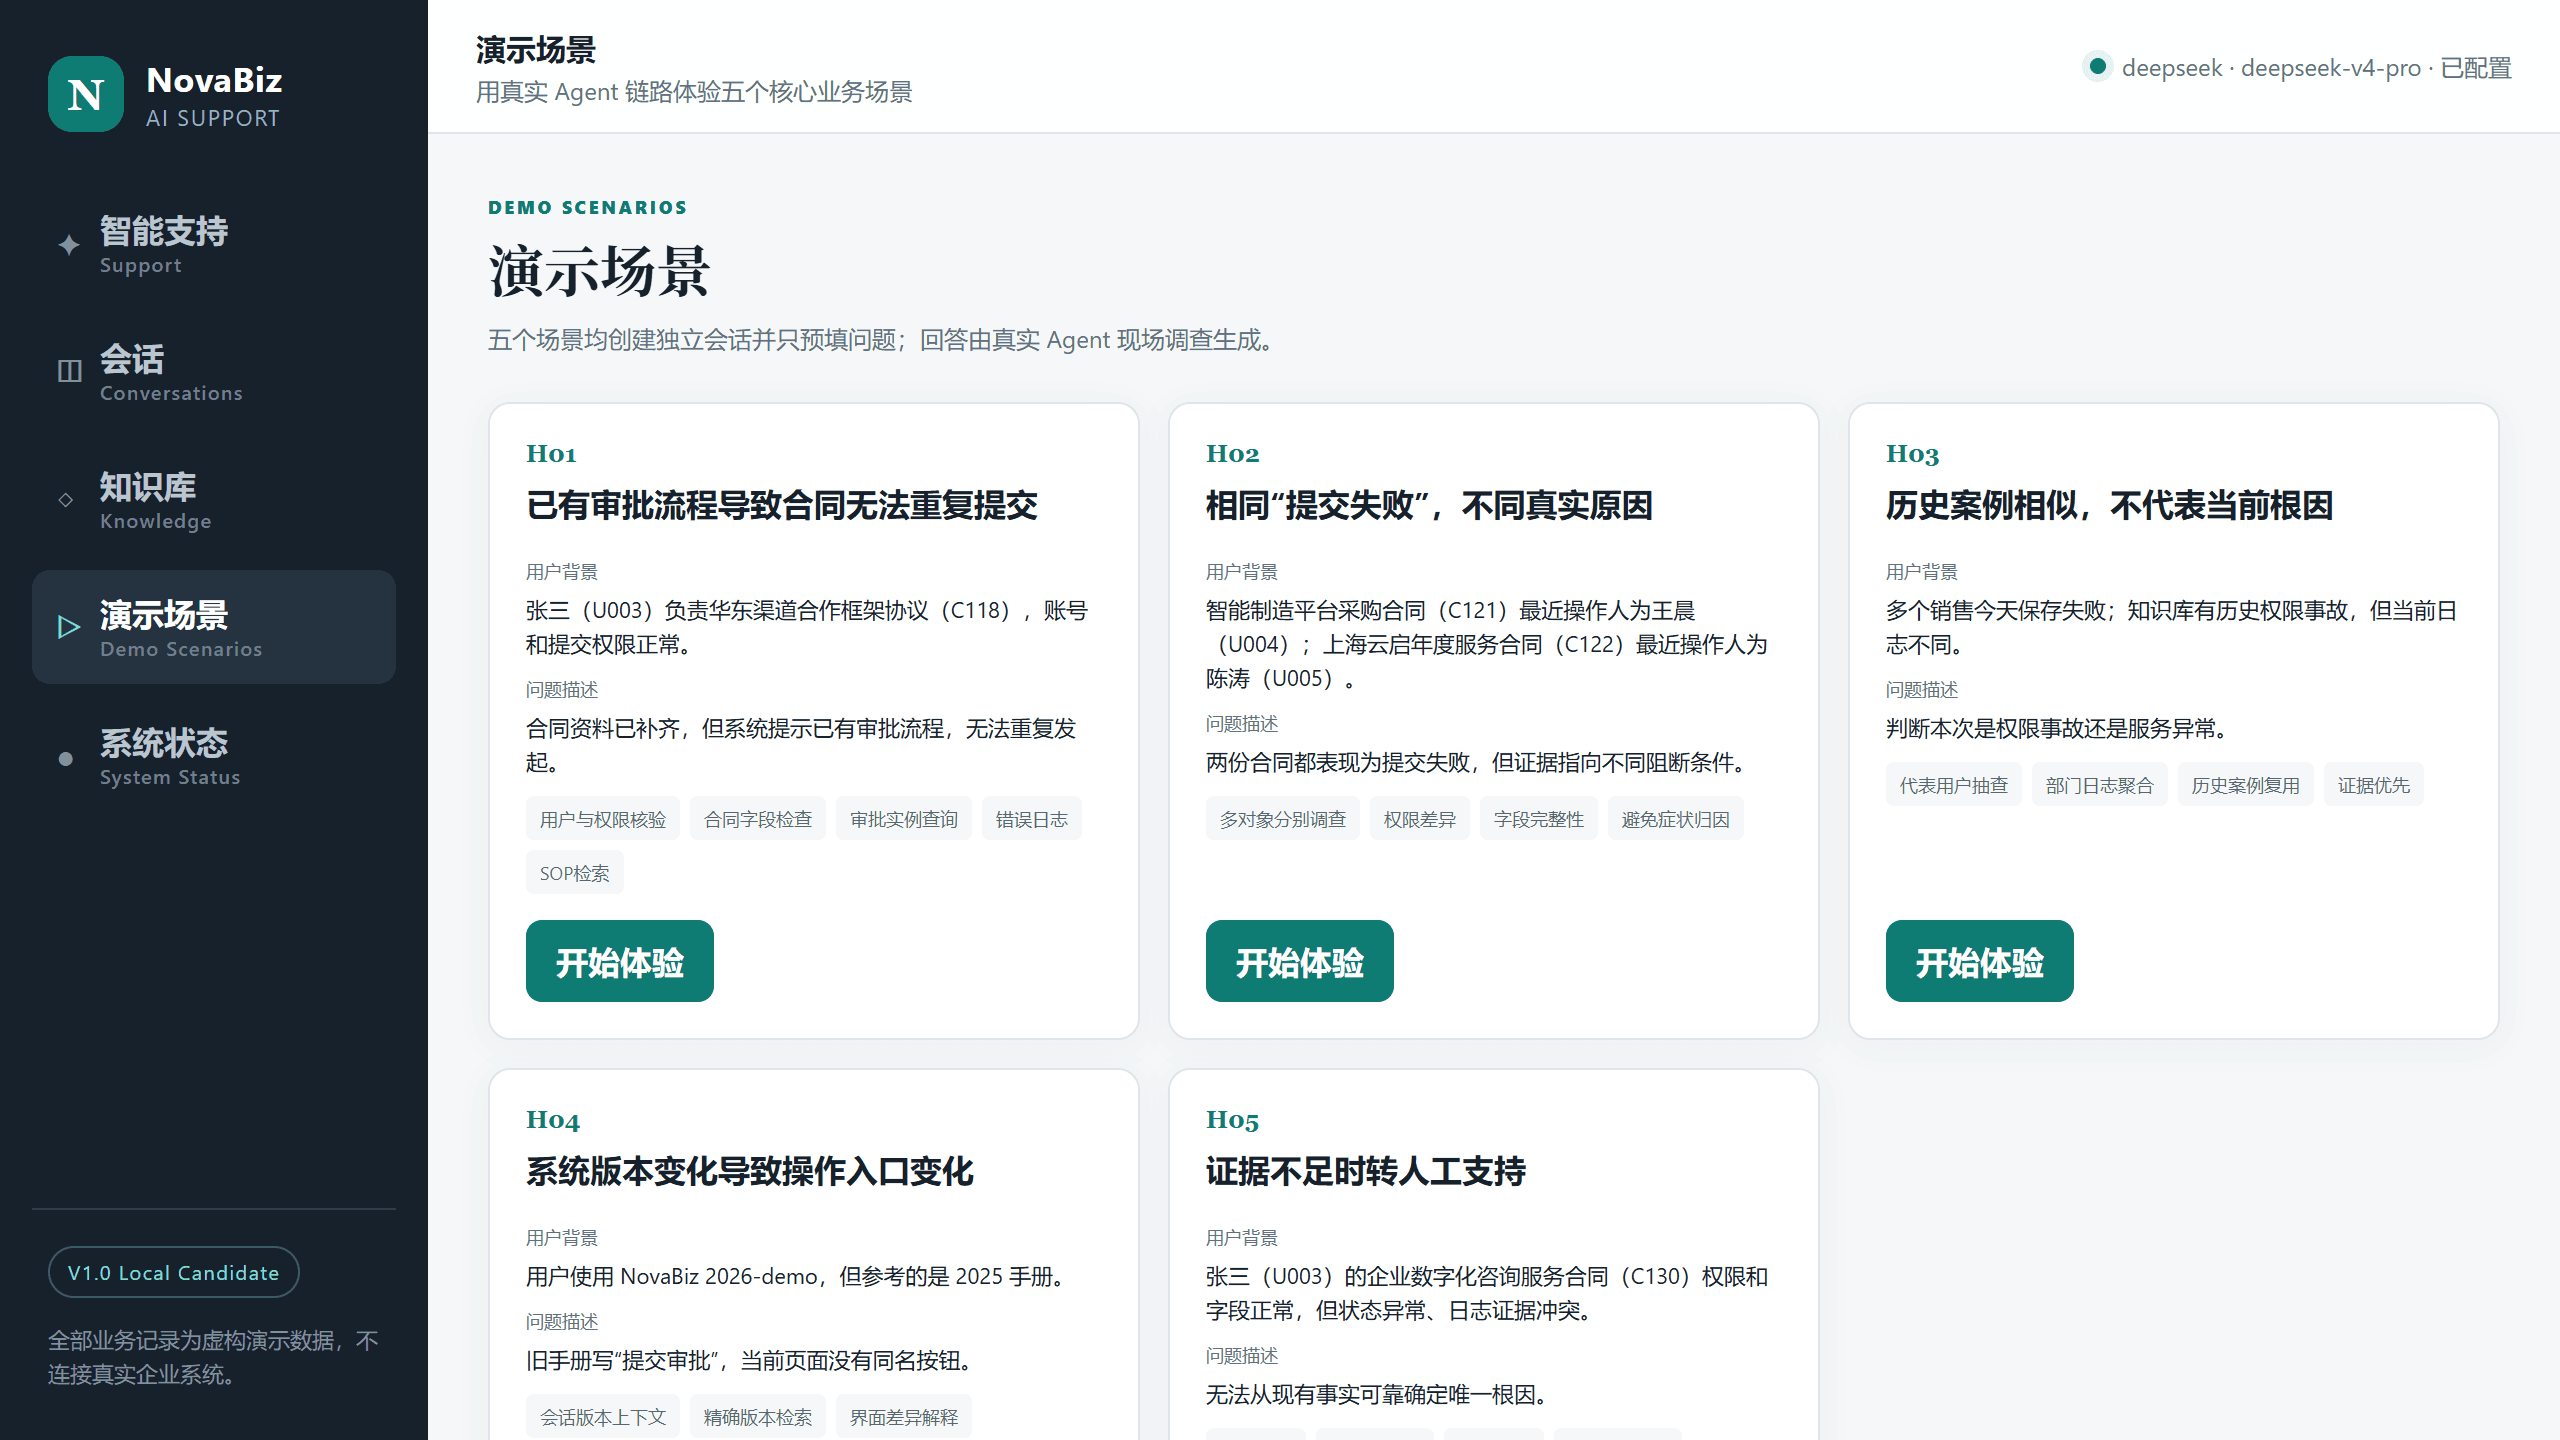Click the 部门日志聚合 tag
The image size is (2560, 1440).
click(2100, 785)
